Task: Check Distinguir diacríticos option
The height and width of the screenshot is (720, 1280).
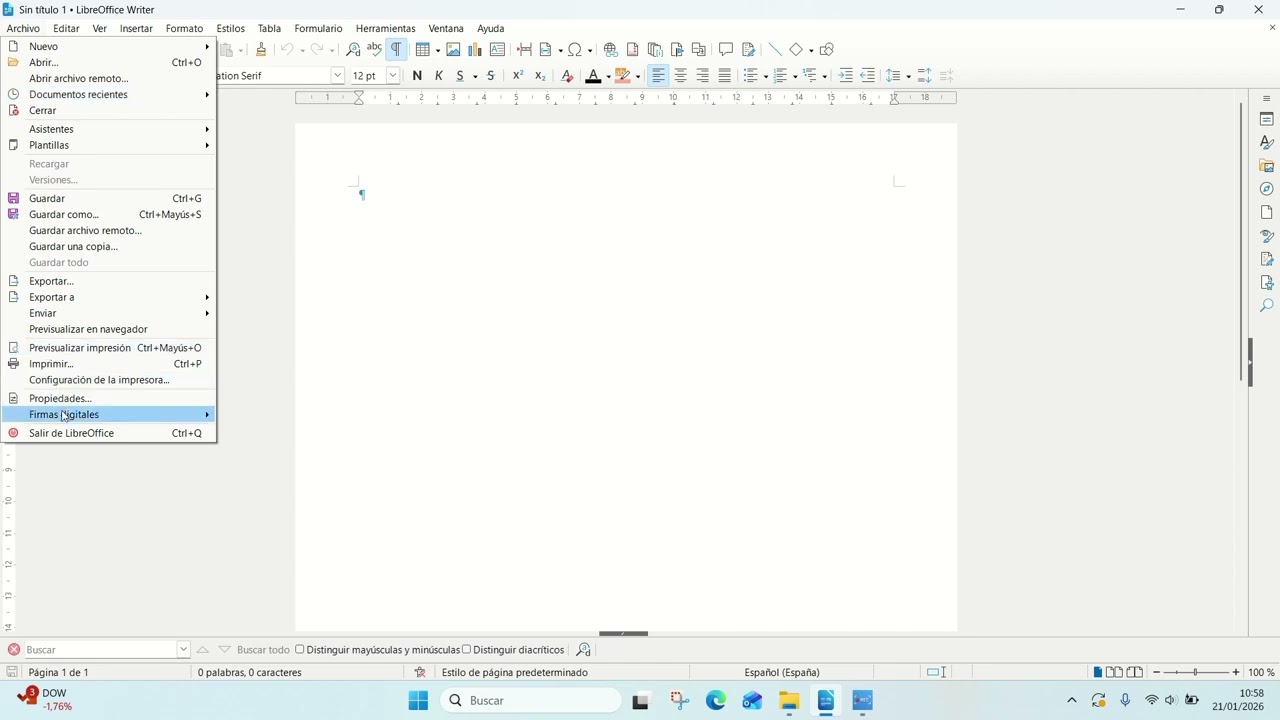Action: (512, 650)
